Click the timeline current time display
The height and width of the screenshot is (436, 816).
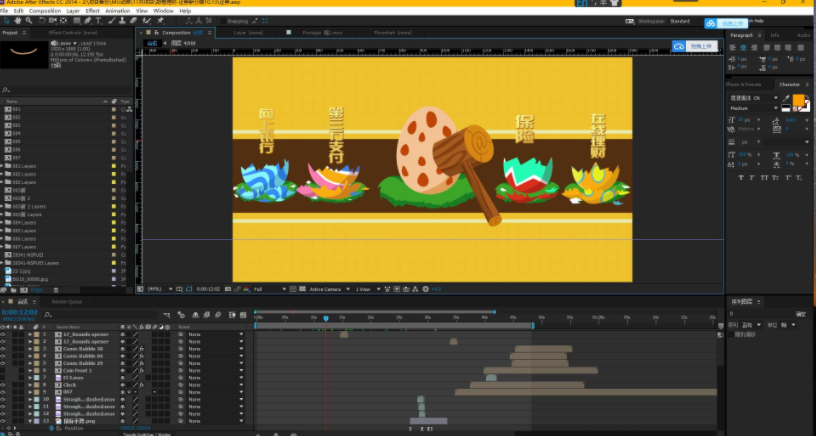click(20, 312)
